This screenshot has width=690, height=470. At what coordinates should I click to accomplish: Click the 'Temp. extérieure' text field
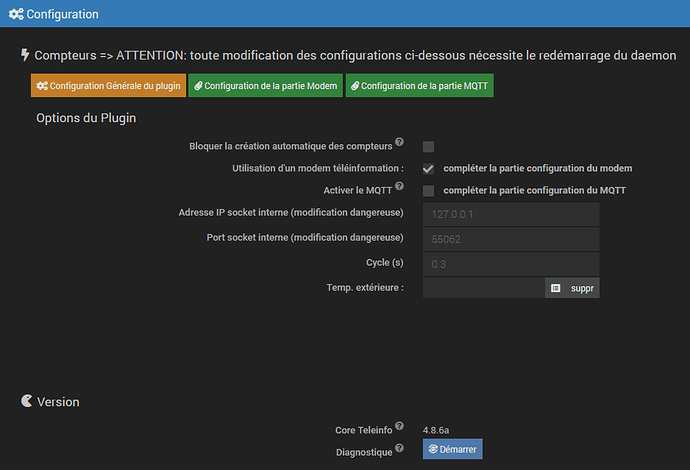tap(483, 288)
